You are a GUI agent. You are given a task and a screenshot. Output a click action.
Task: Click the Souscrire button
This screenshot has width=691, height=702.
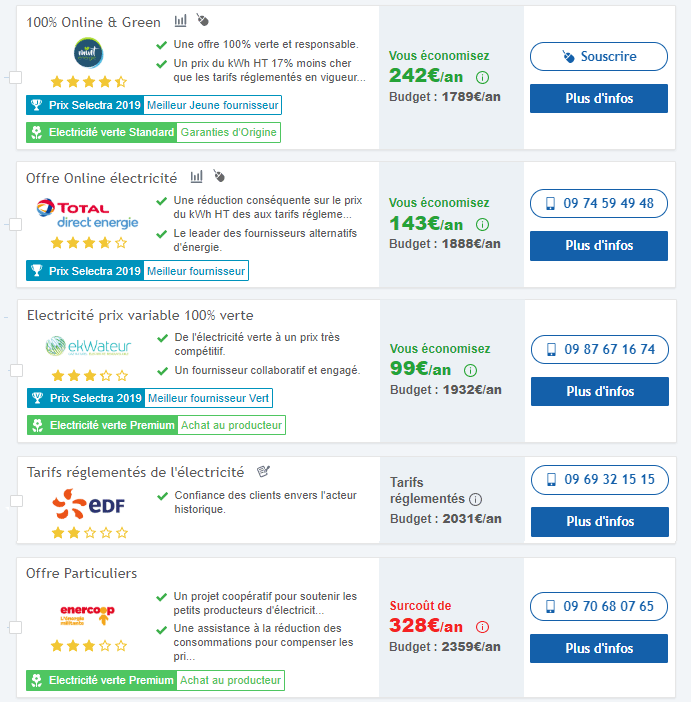(x=599, y=56)
